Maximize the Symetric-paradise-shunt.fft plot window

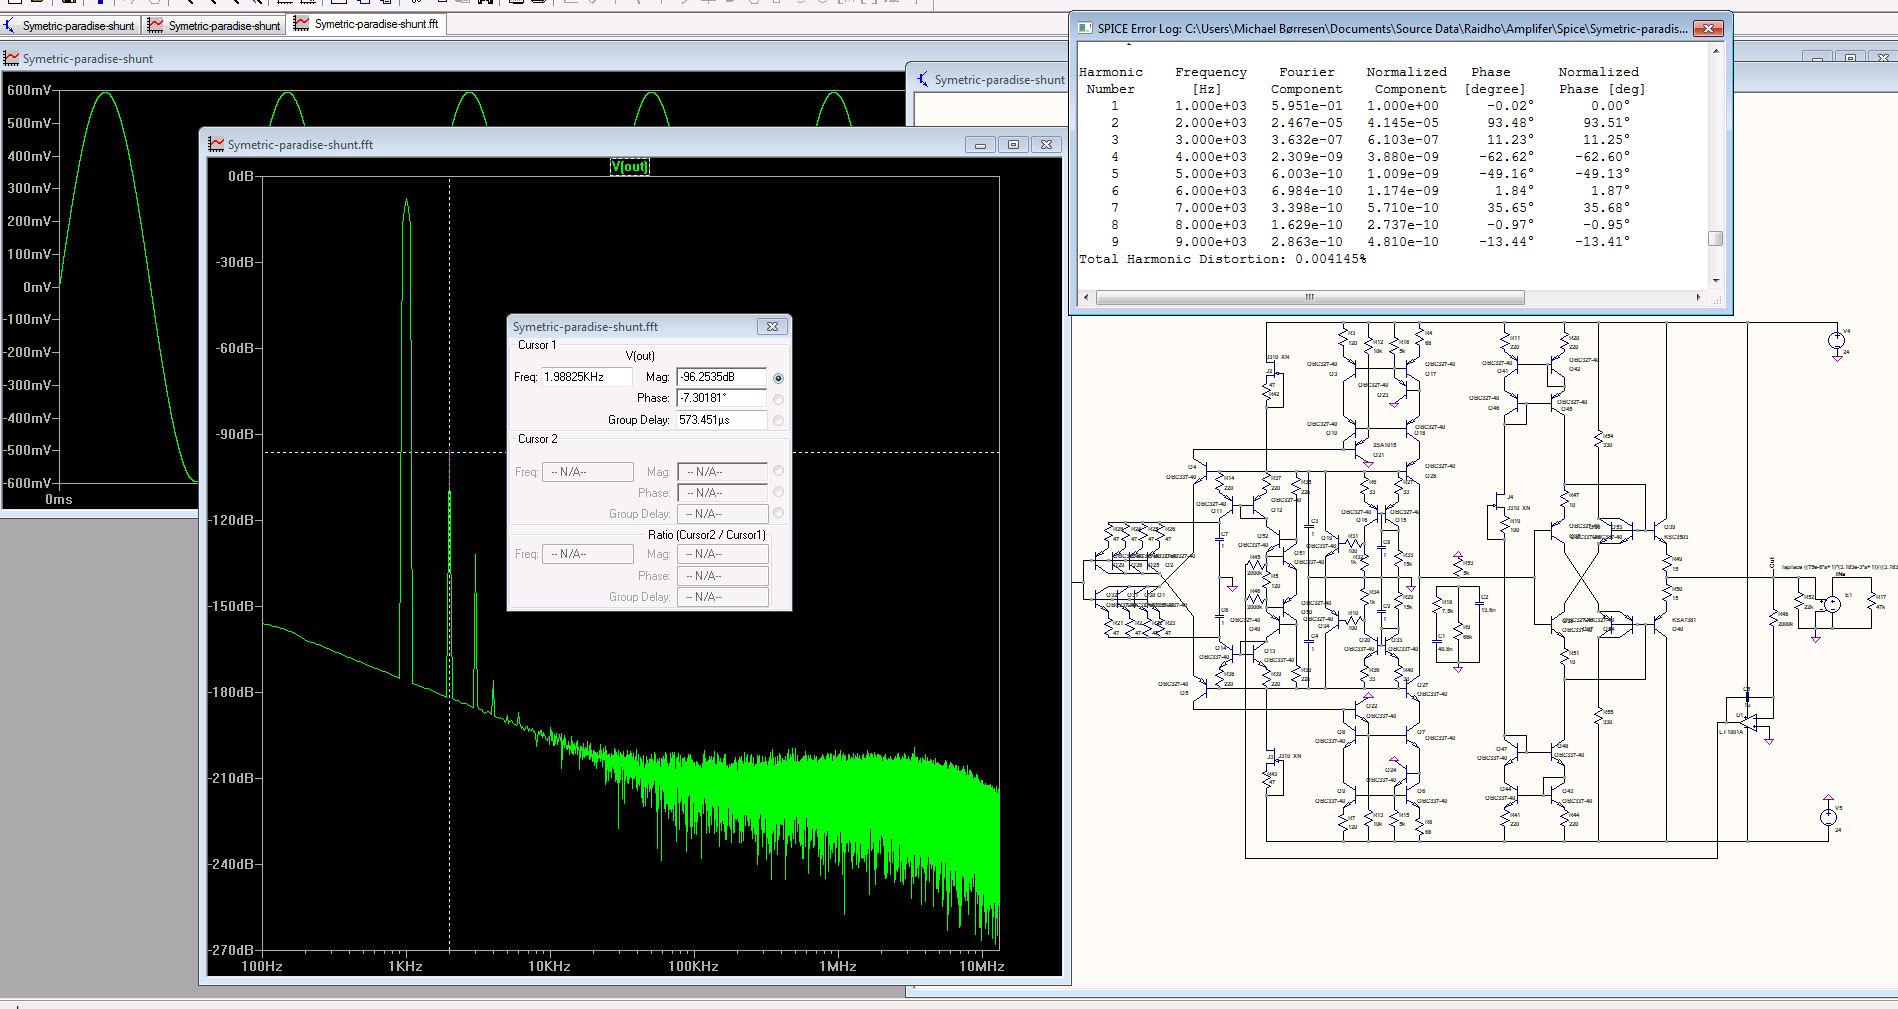tap(1013, 145)
